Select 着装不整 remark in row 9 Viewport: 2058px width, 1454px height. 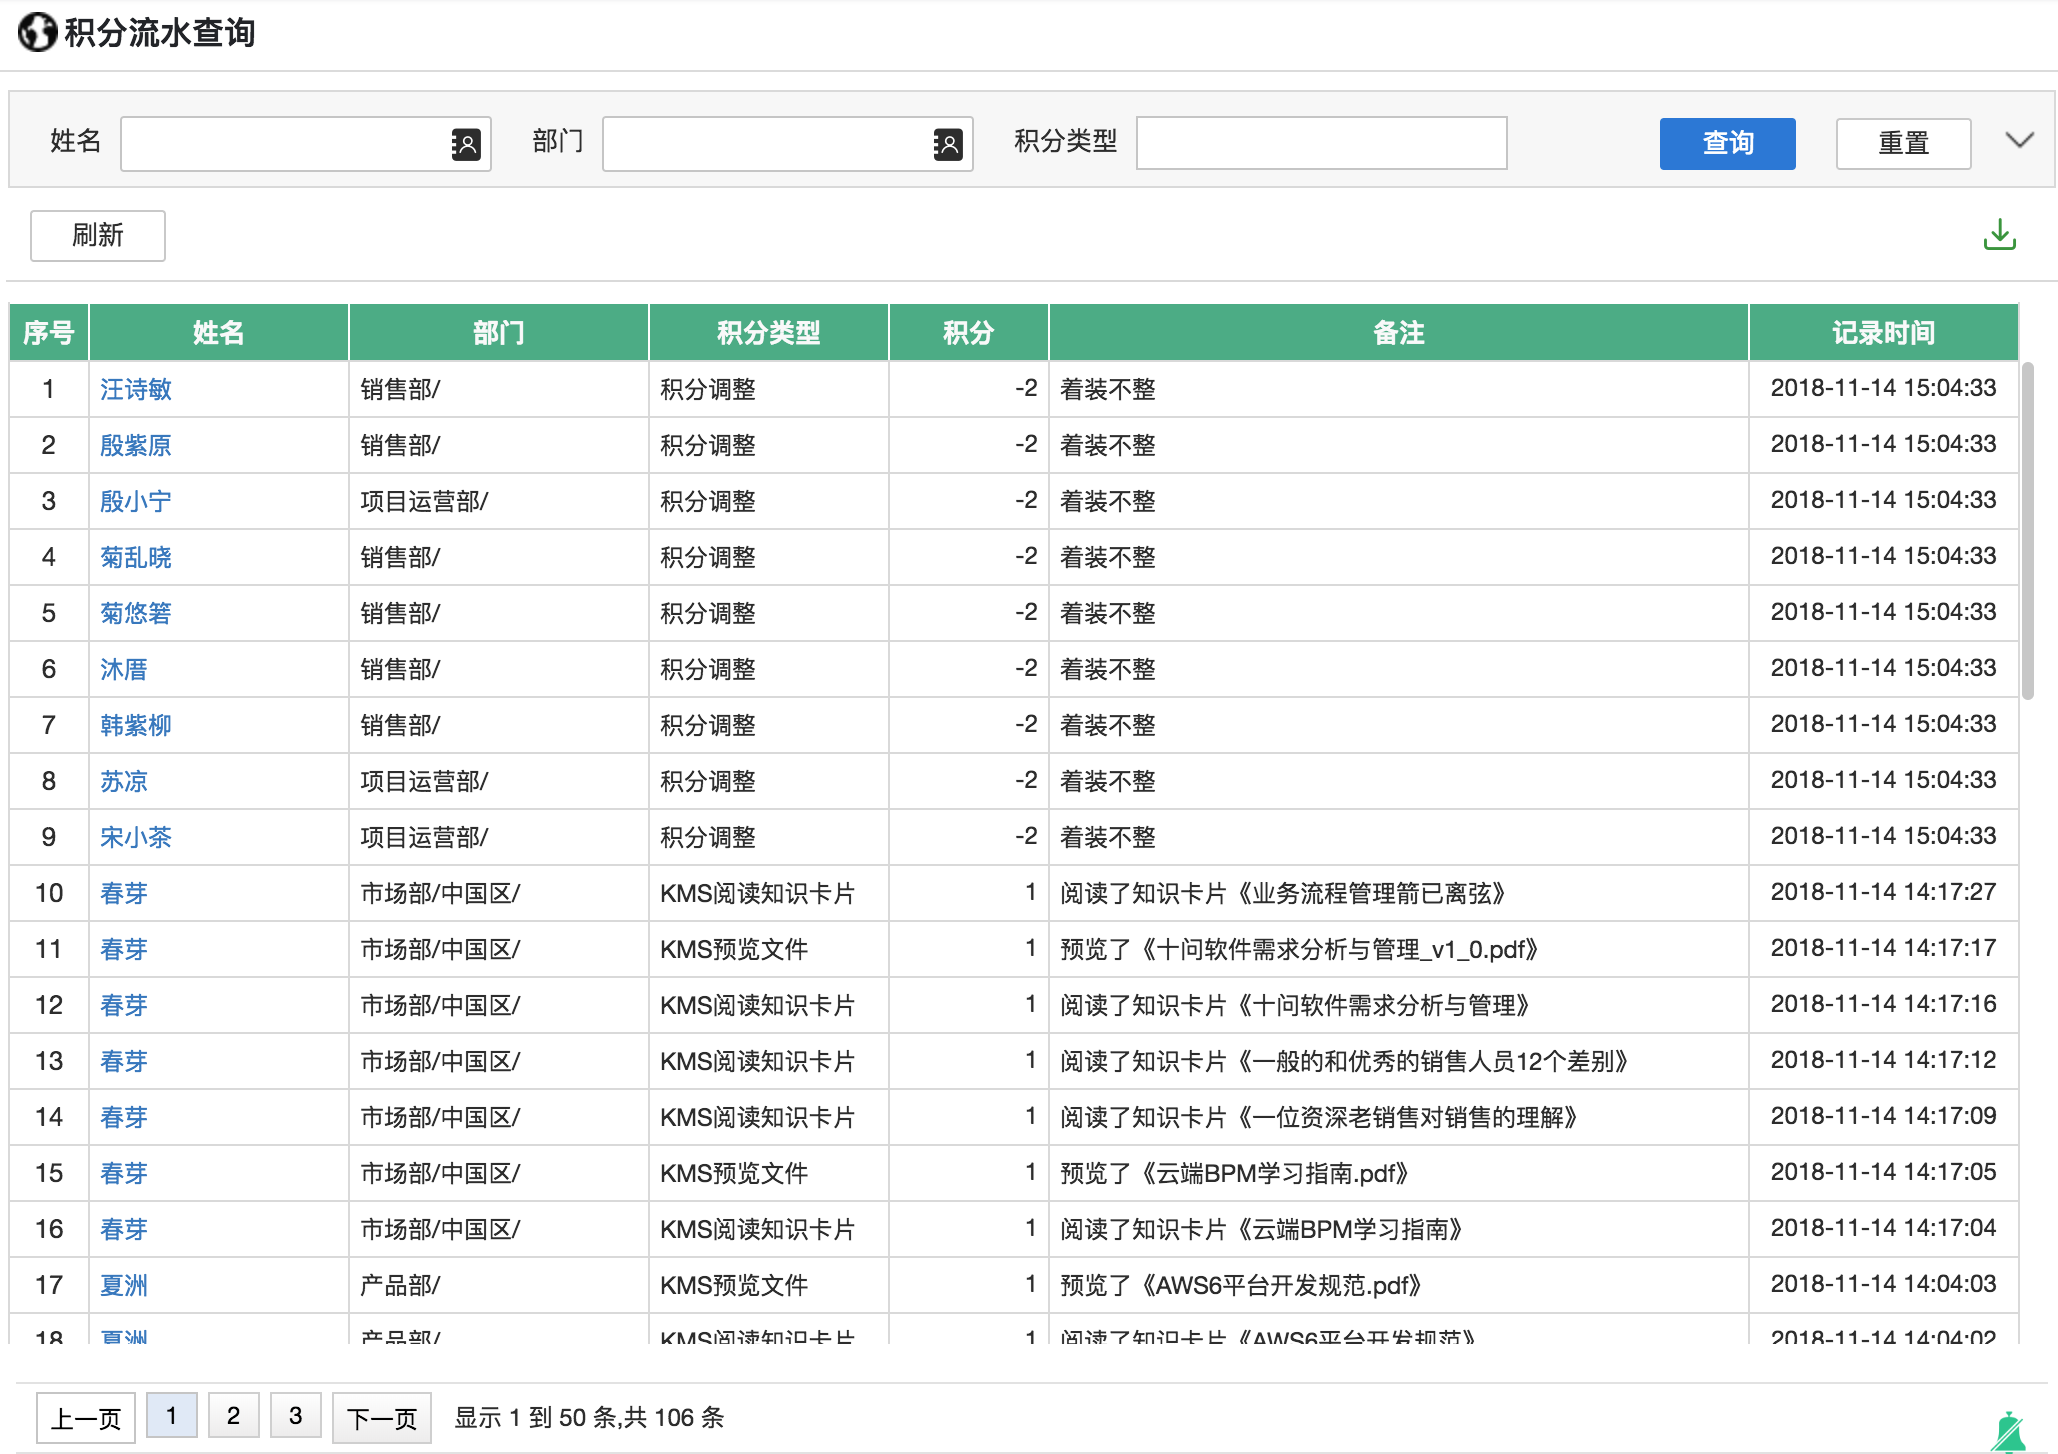point(1108,837)
